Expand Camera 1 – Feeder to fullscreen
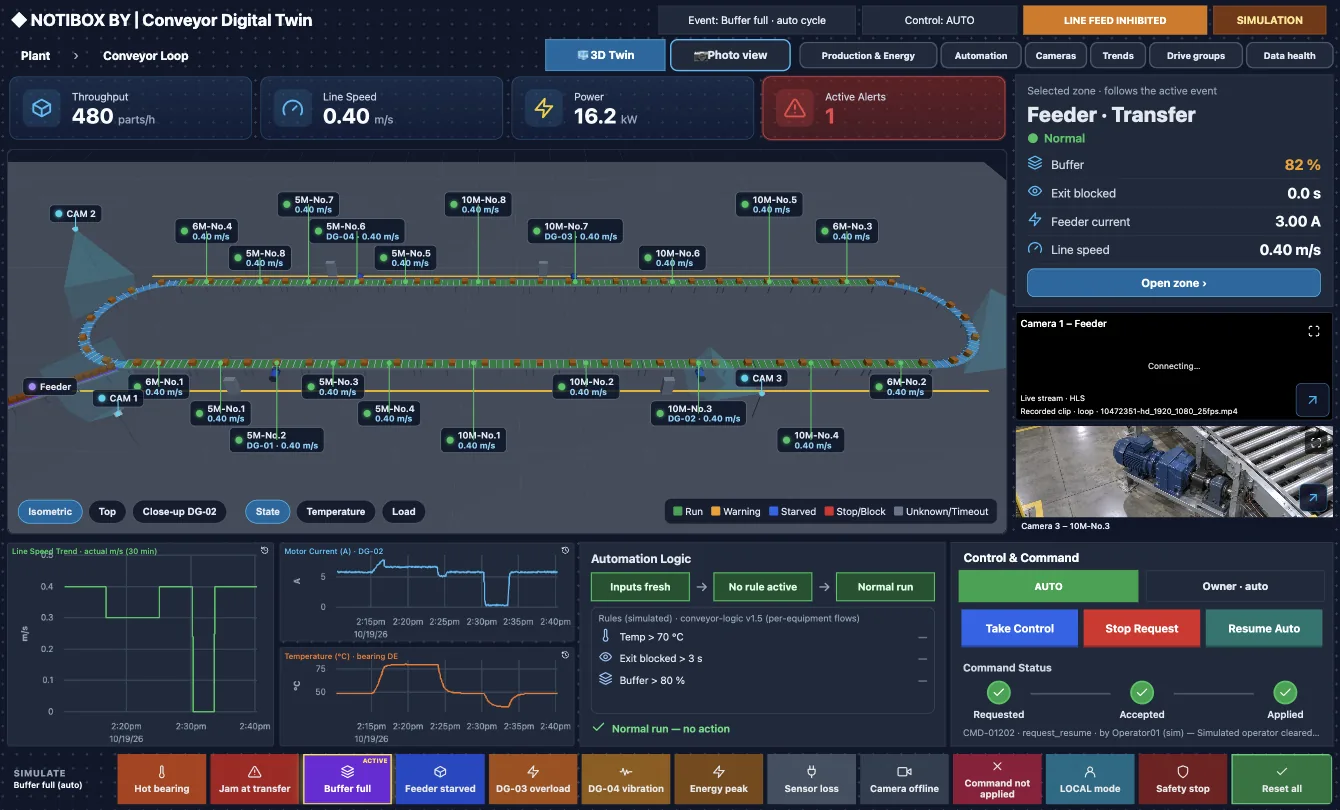 coord(1314,331)
